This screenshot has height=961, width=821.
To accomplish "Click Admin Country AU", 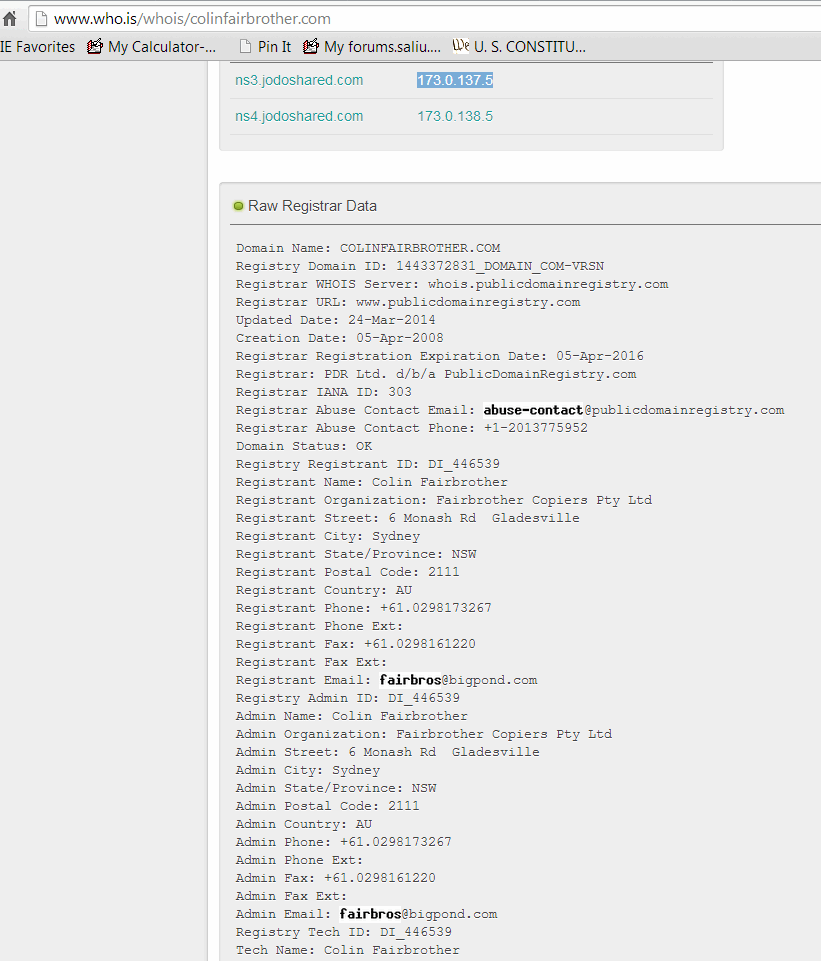I will [x=304, y=824].
